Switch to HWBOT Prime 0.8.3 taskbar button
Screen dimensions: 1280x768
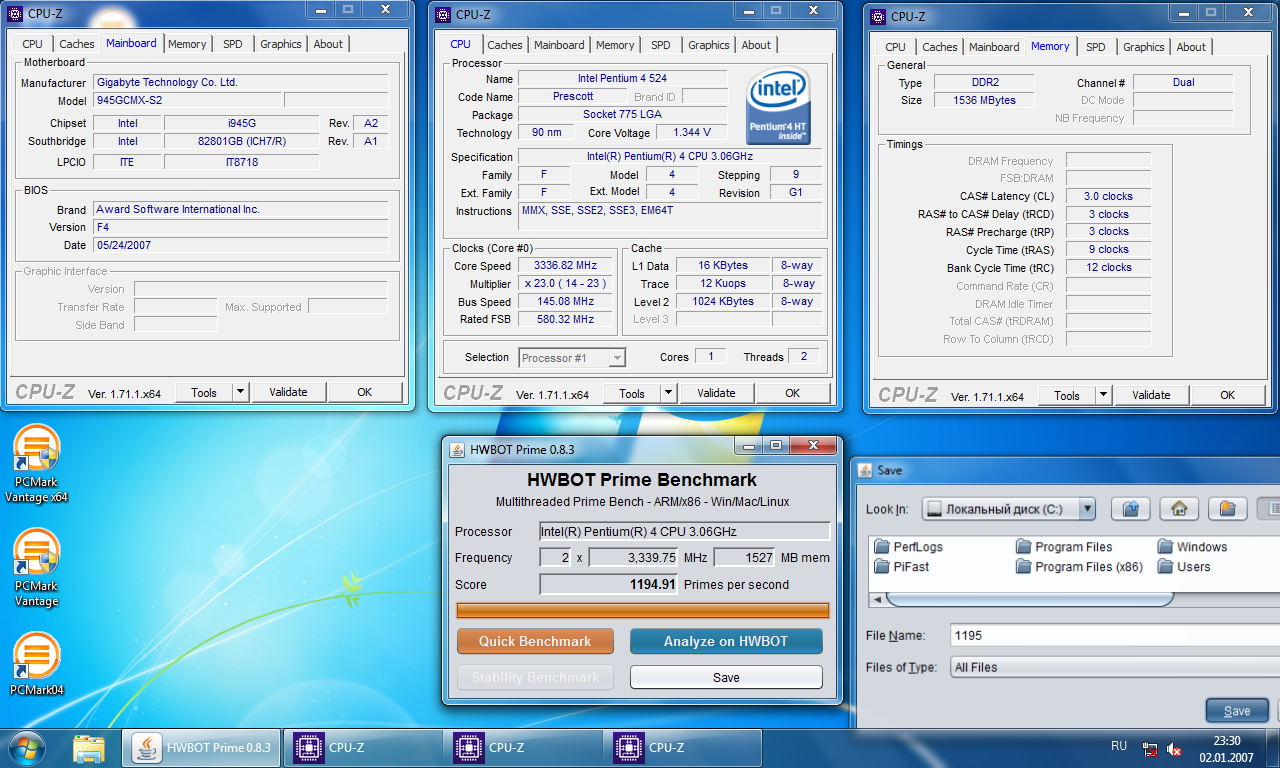202,748
